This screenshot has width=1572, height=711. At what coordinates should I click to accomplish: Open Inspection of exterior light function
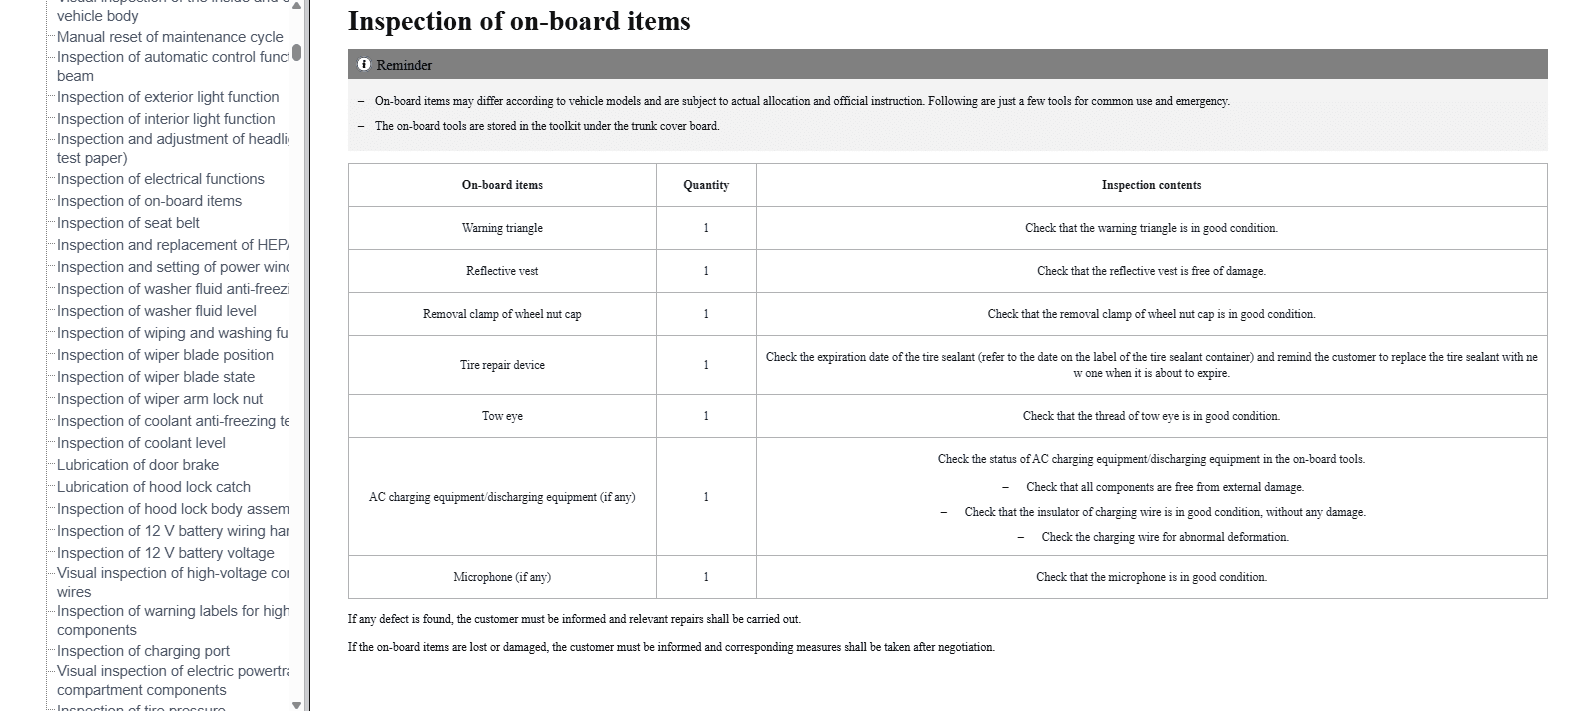[168, 97]
